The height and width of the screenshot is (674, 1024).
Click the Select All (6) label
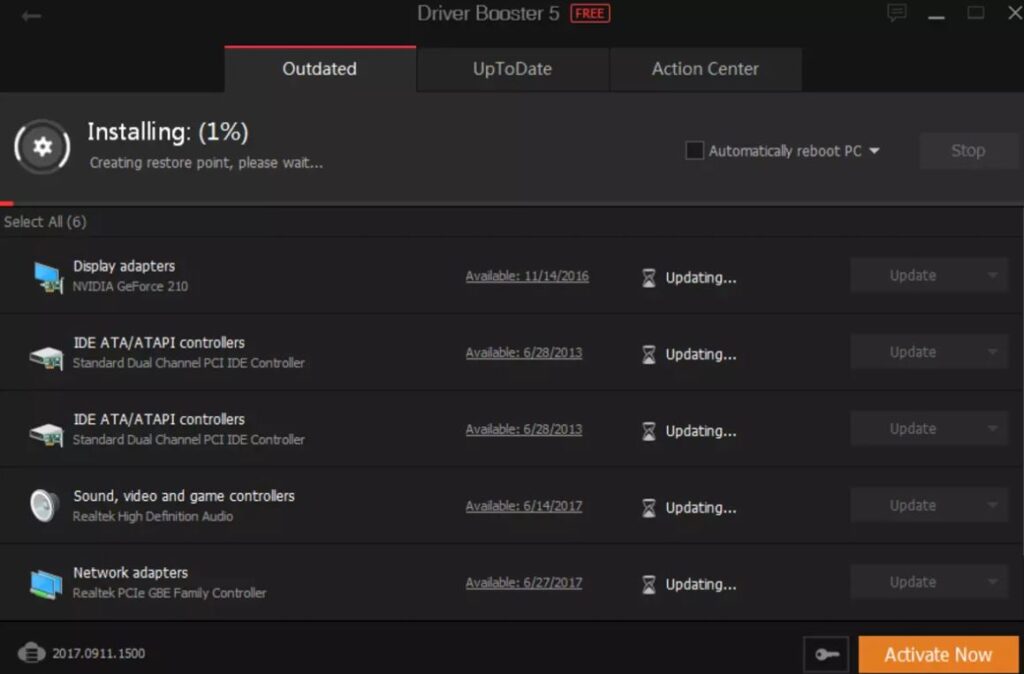click(x=45, y=222)
